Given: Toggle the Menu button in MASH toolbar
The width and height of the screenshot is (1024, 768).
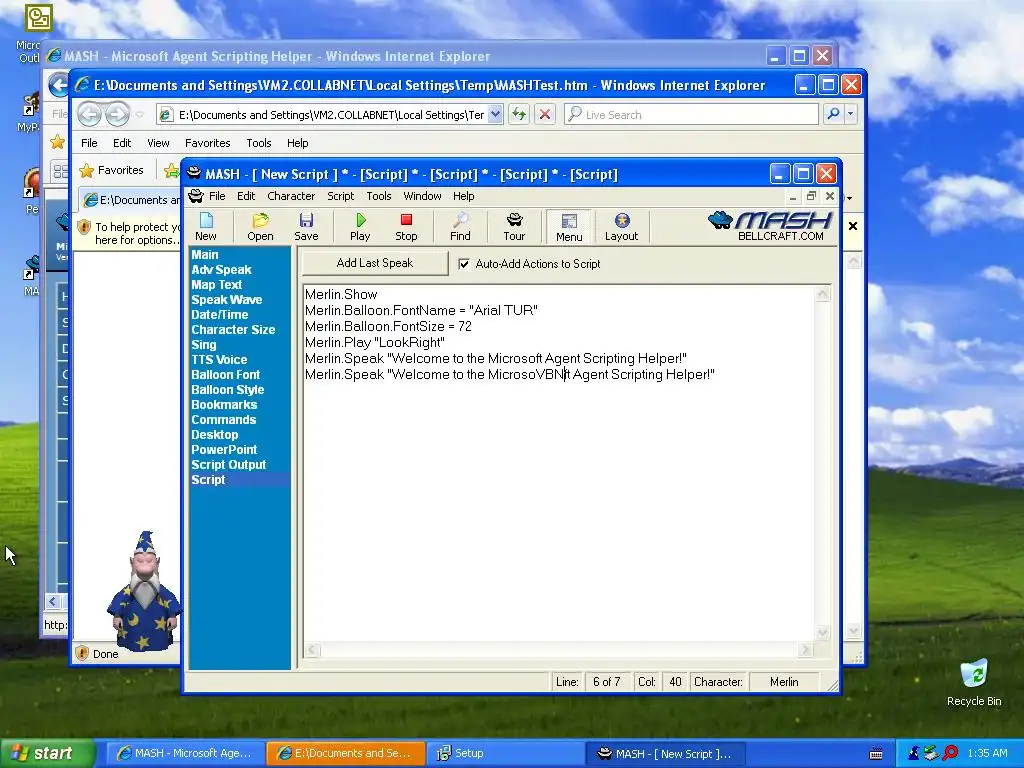Looking at the screenshot, I should [569, 227].
